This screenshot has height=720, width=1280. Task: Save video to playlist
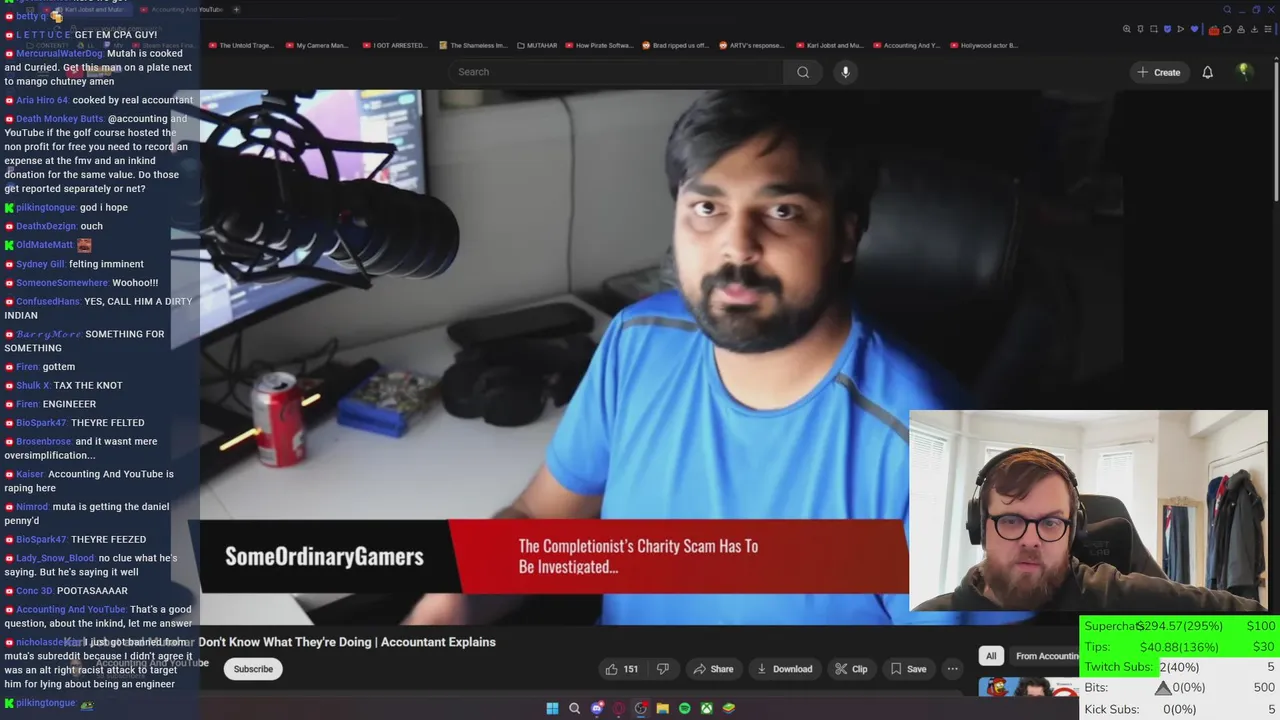point(908,669)
